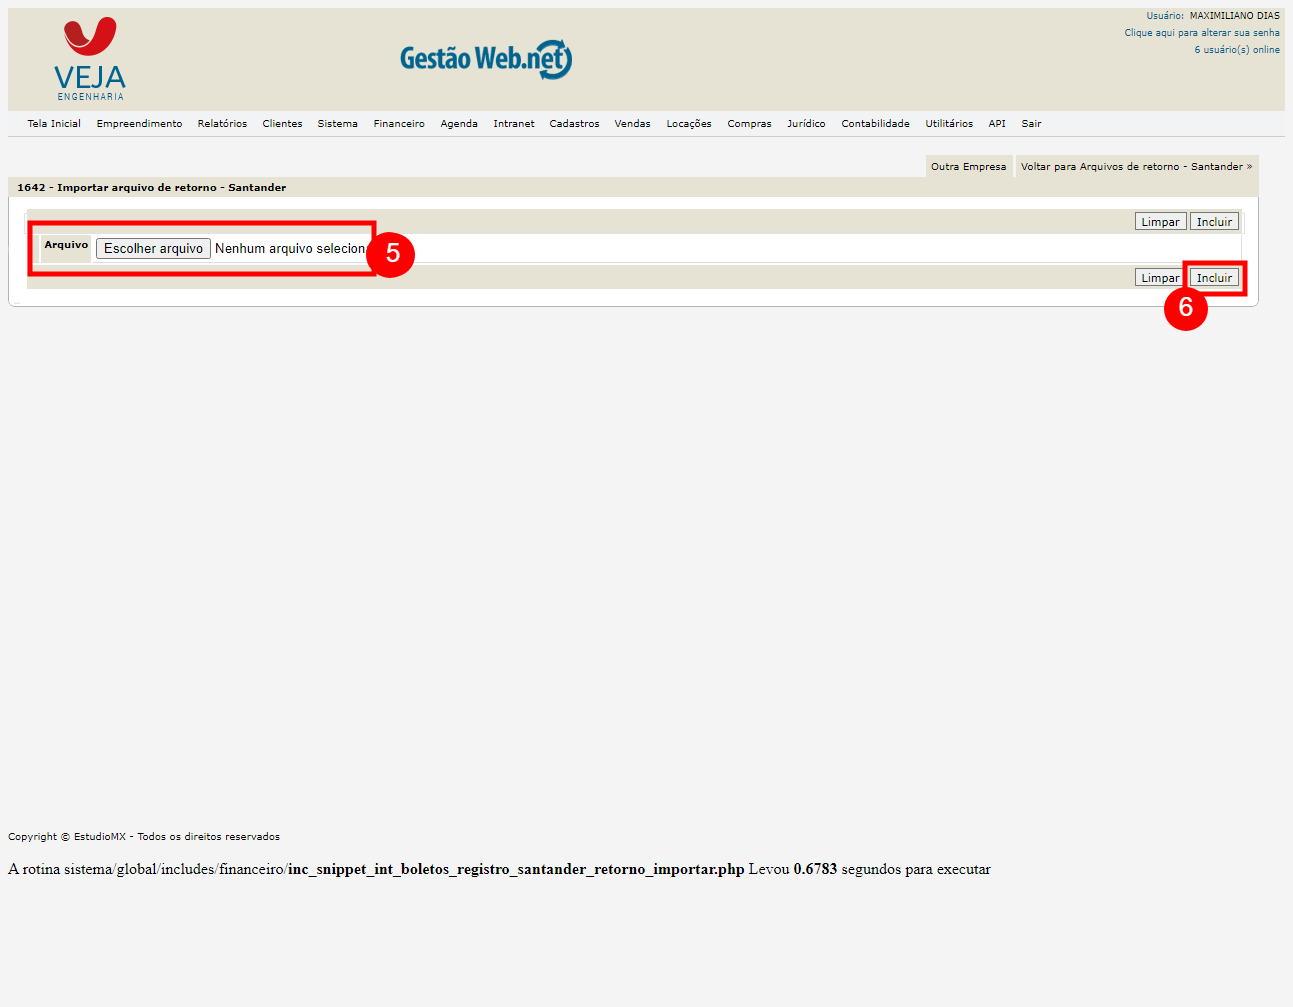Select the API menu item

pyautogui.click(x=997, y=124)
